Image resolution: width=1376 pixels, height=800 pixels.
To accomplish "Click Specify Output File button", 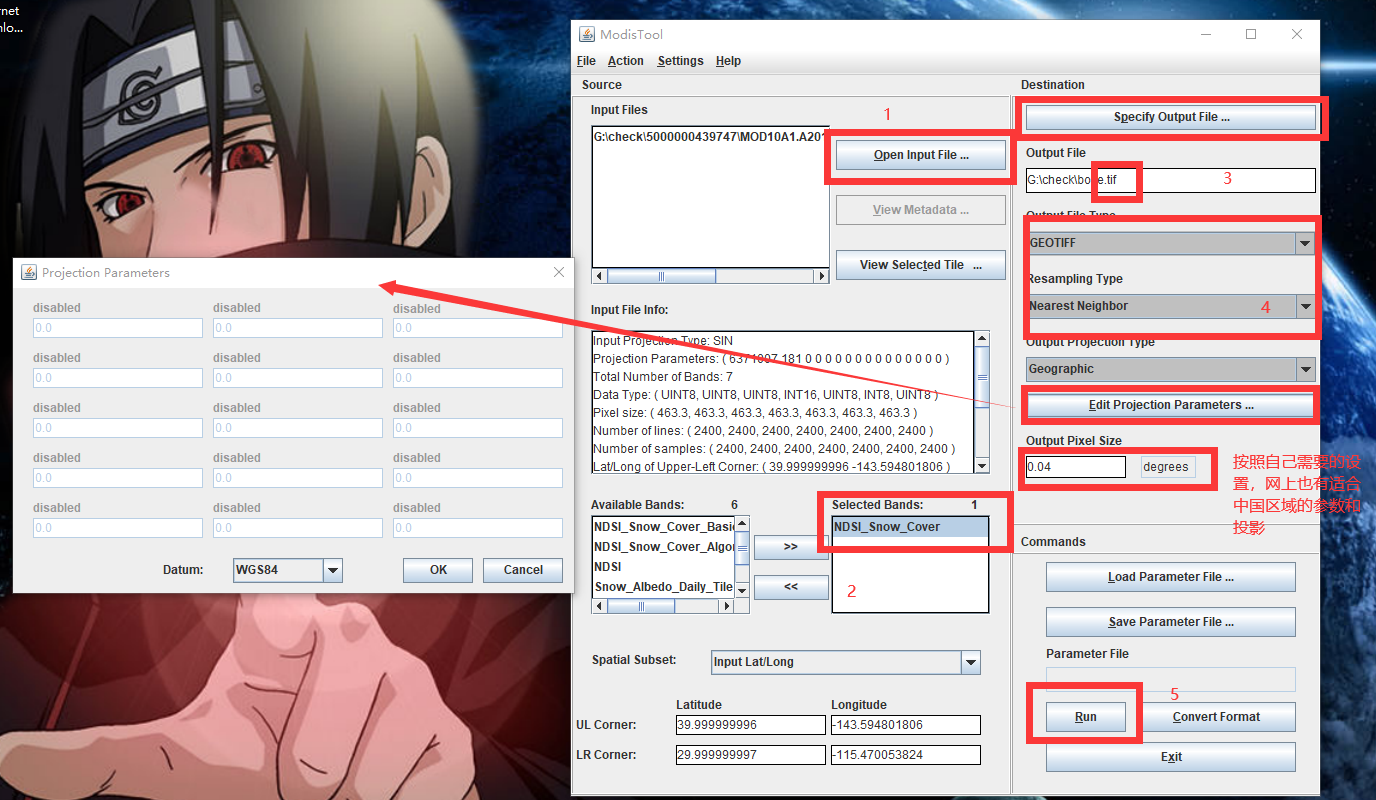I will tap(1171, 117).
